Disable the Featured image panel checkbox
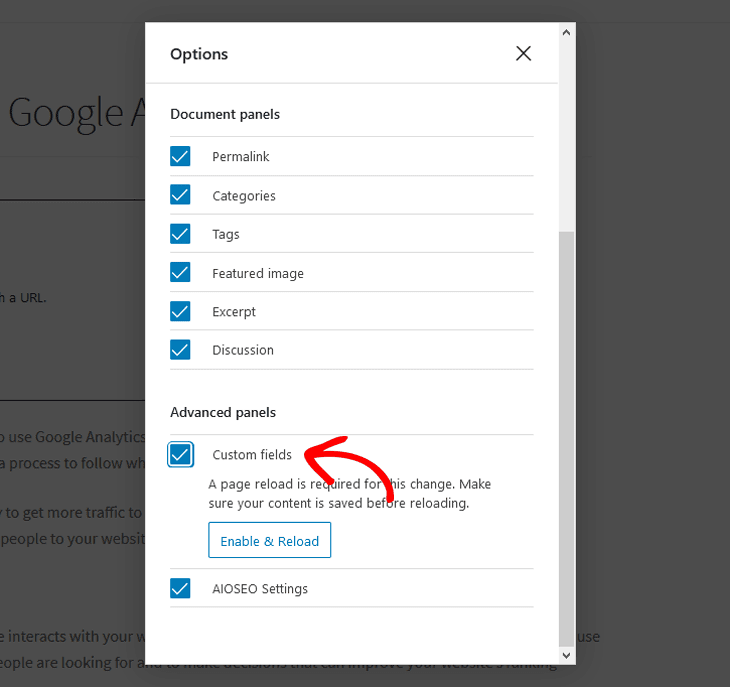730x687 pixels. coord(180,272)
